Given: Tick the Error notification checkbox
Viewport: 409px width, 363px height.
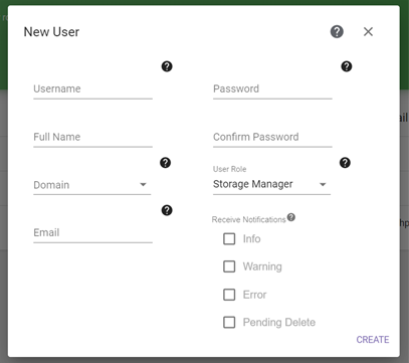Looking at the screenshot, I should point(229,295).
